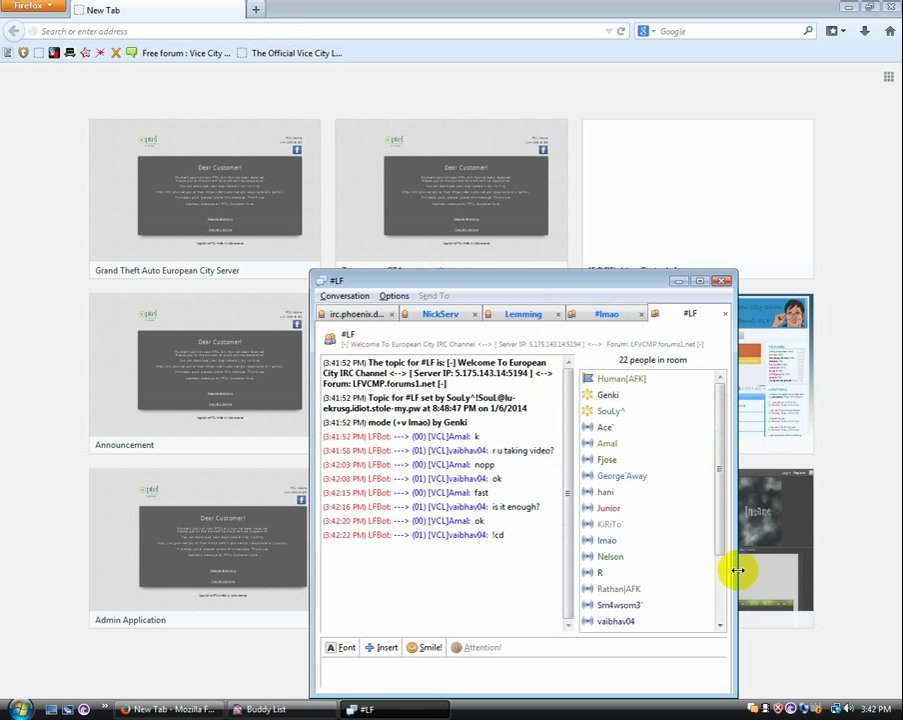The image size is (903, 720).
Task: Focus the Search or enter address bar
Action: pyautogui.click(x=320, y=31)
